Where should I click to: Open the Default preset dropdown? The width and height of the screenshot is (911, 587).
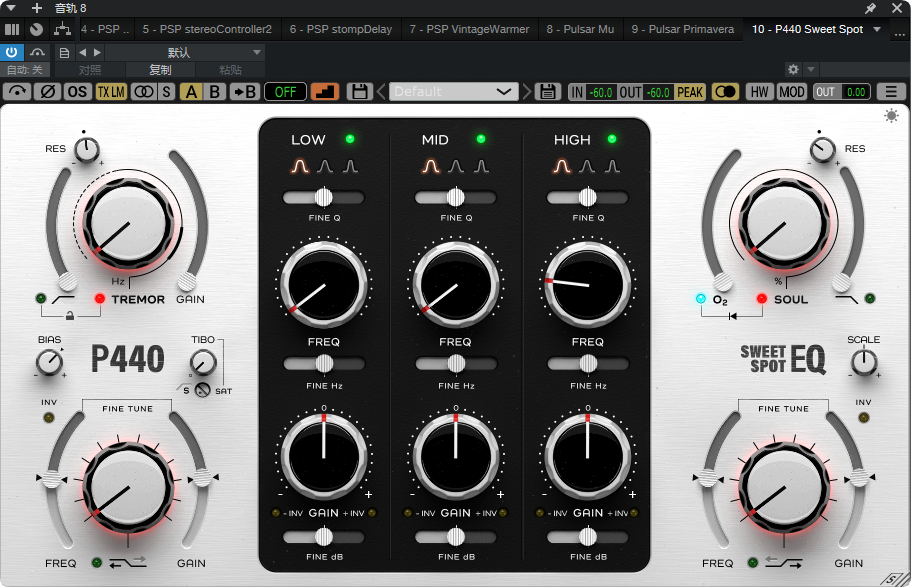point(453,92)
